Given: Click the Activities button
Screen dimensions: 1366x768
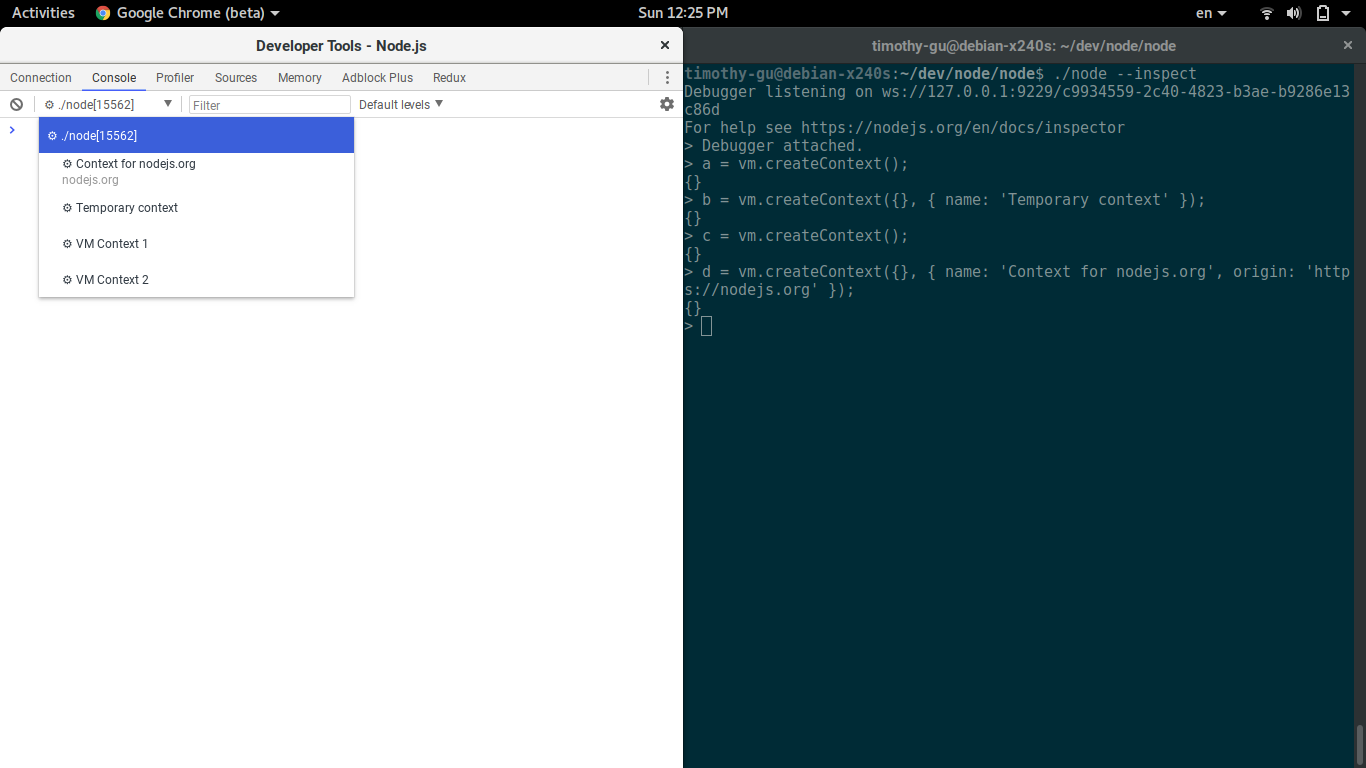Looking at the screenshot, I should coord(43,13).
